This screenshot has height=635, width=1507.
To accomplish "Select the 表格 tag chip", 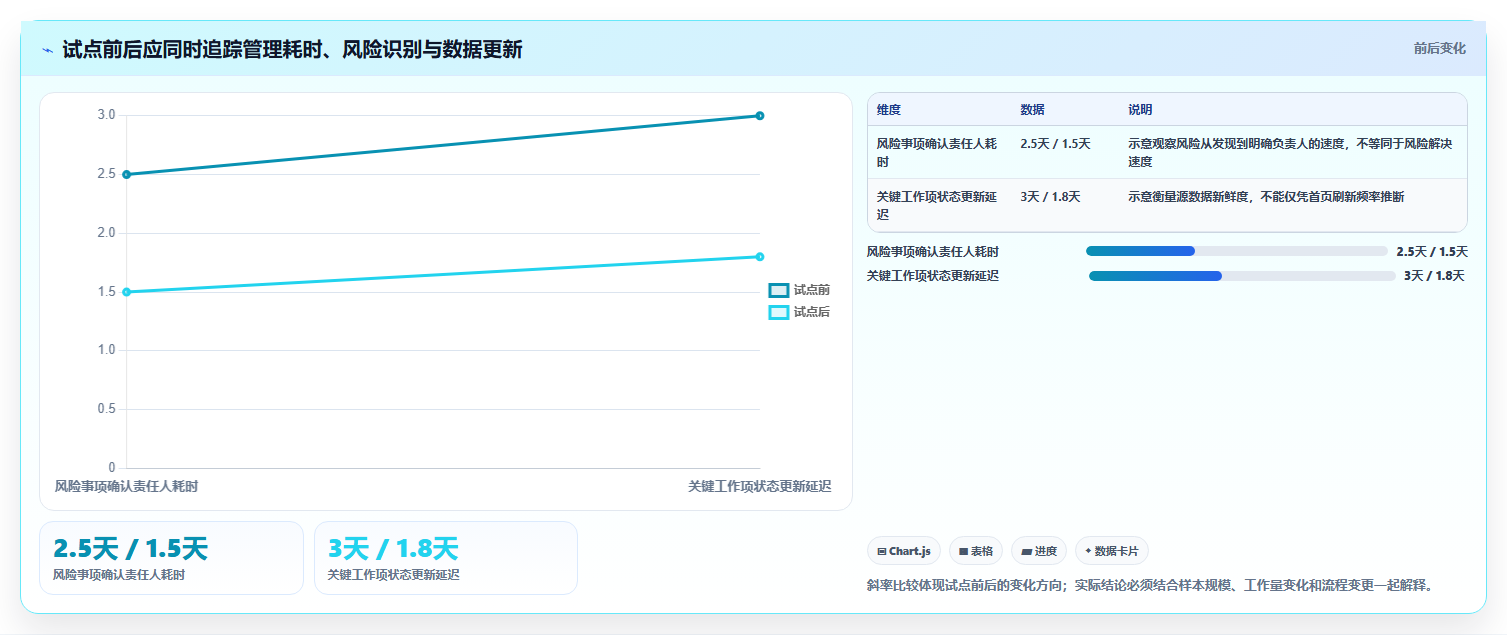I will pyautogui.click(x=976, y=551).
